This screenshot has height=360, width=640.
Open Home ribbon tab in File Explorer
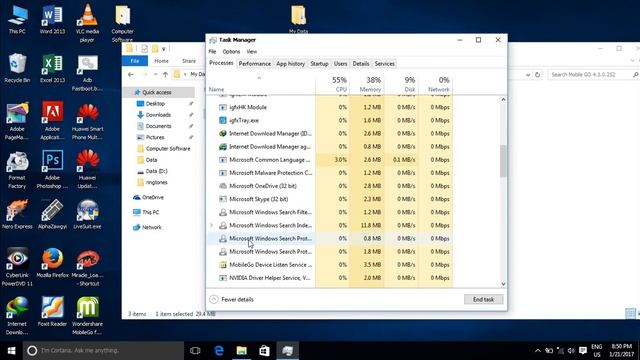[x=162, y=61]
